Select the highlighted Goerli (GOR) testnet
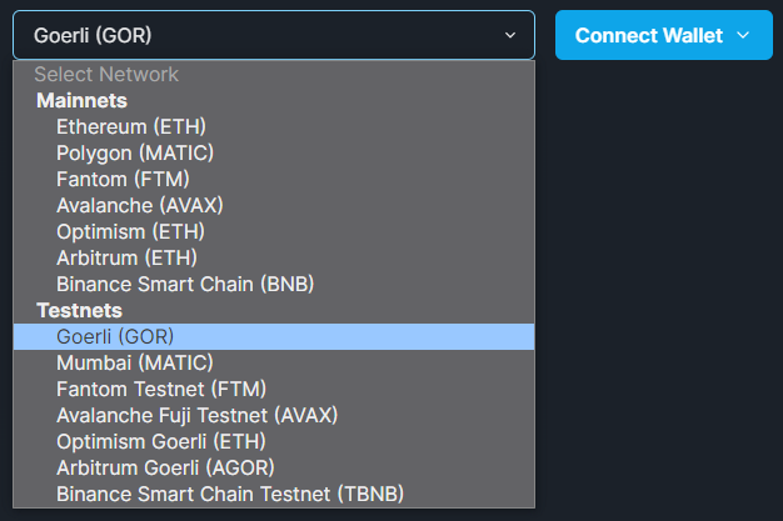The image size is (783, 521). [x=115, y=337]
